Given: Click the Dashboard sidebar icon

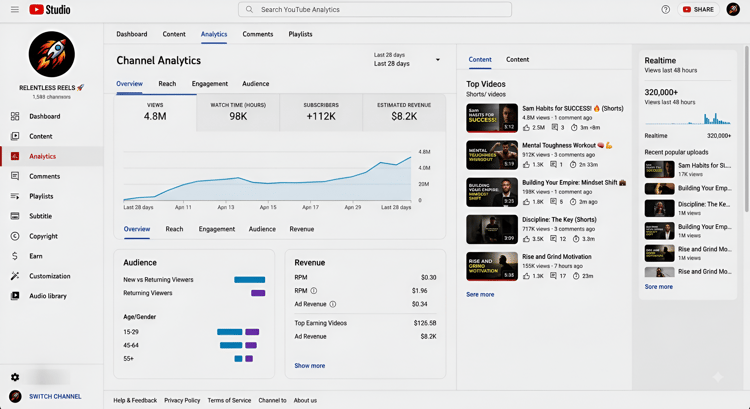Looking at the screenshot, I should pyautogui.click(x=15, y=116).
